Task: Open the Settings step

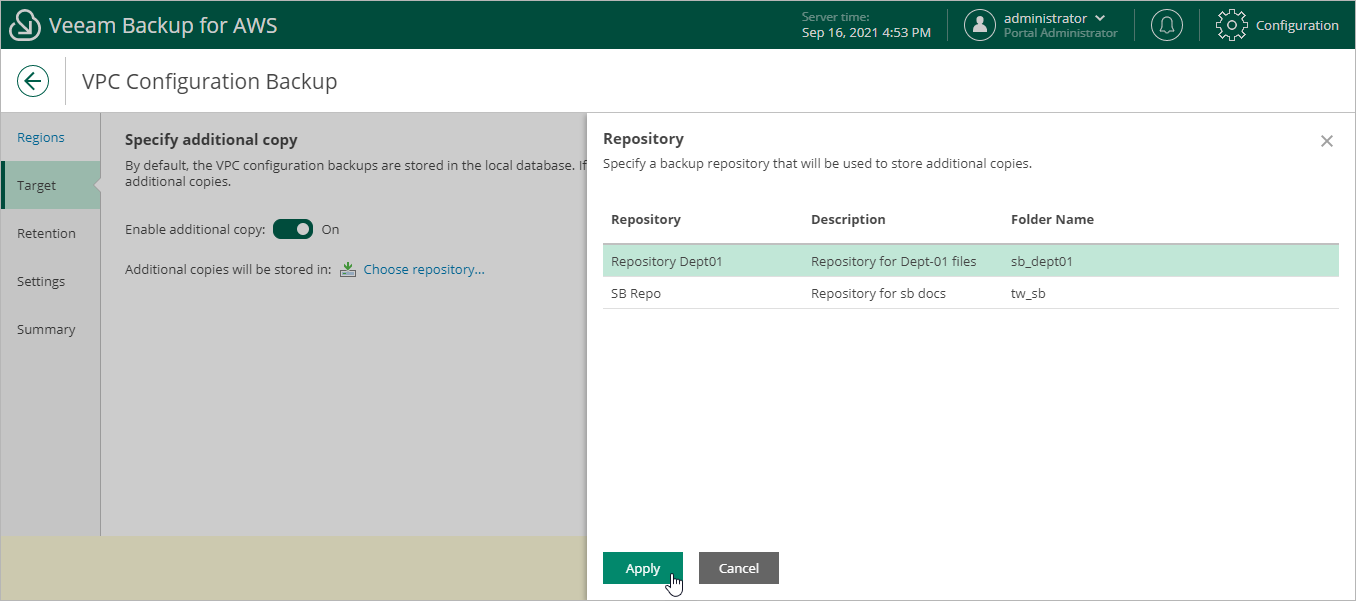Action: (40, 281)
